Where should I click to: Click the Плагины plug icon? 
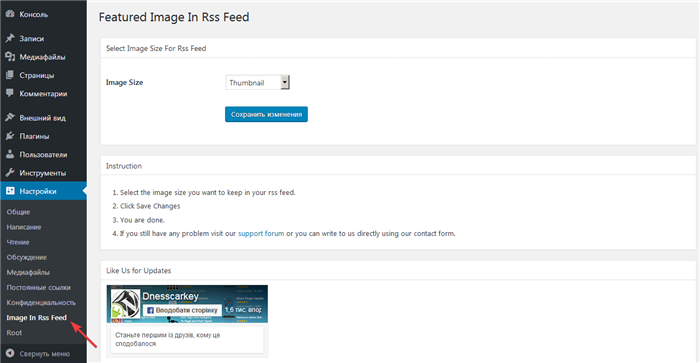[x=10, y=136]
